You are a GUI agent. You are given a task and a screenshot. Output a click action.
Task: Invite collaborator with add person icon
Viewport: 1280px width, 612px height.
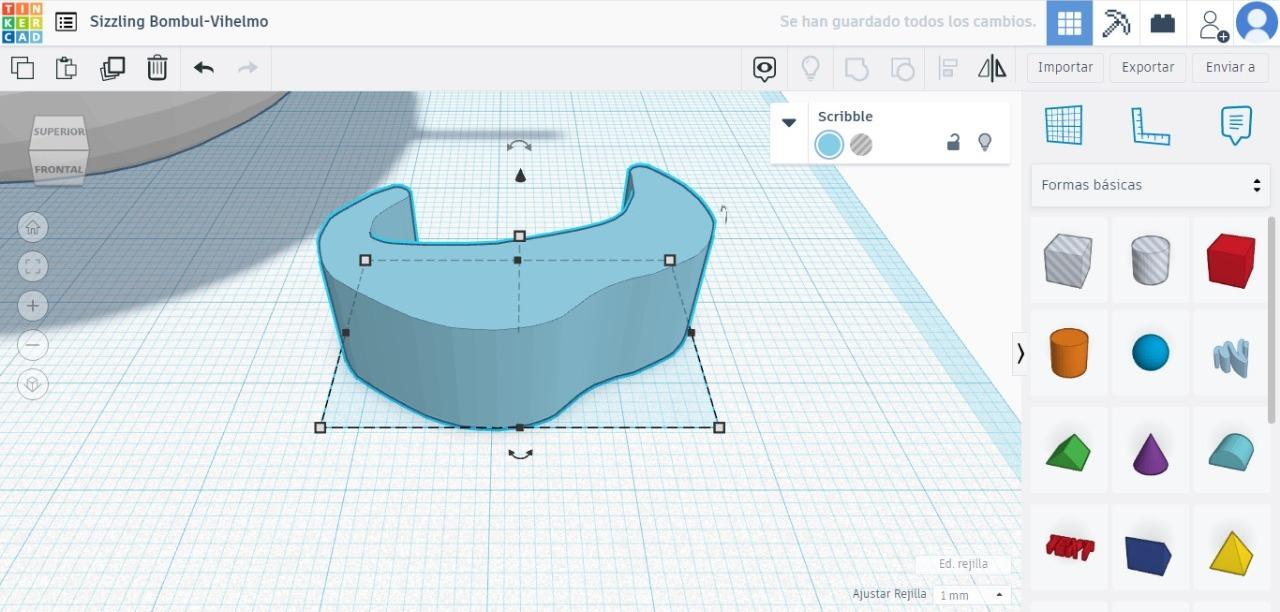[x=1213, y=24]
